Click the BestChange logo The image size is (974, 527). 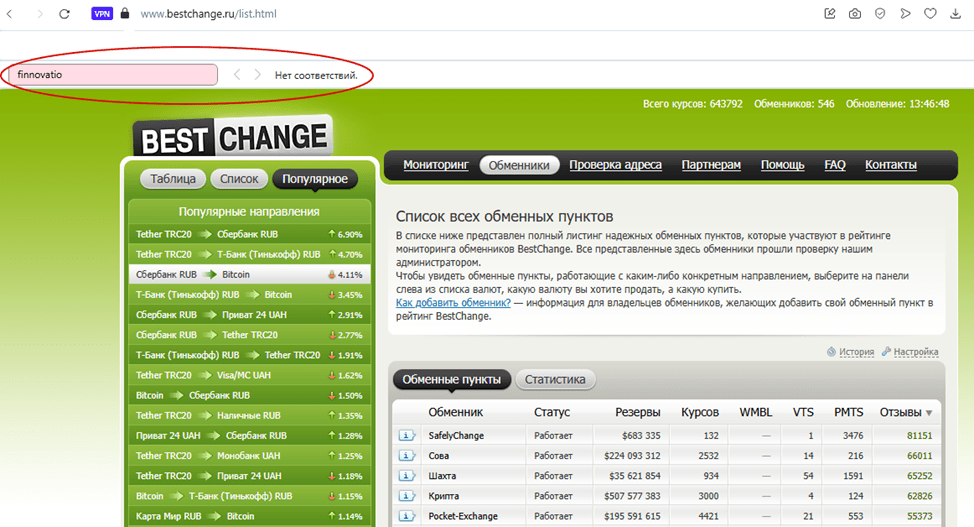tap(233, 136)
